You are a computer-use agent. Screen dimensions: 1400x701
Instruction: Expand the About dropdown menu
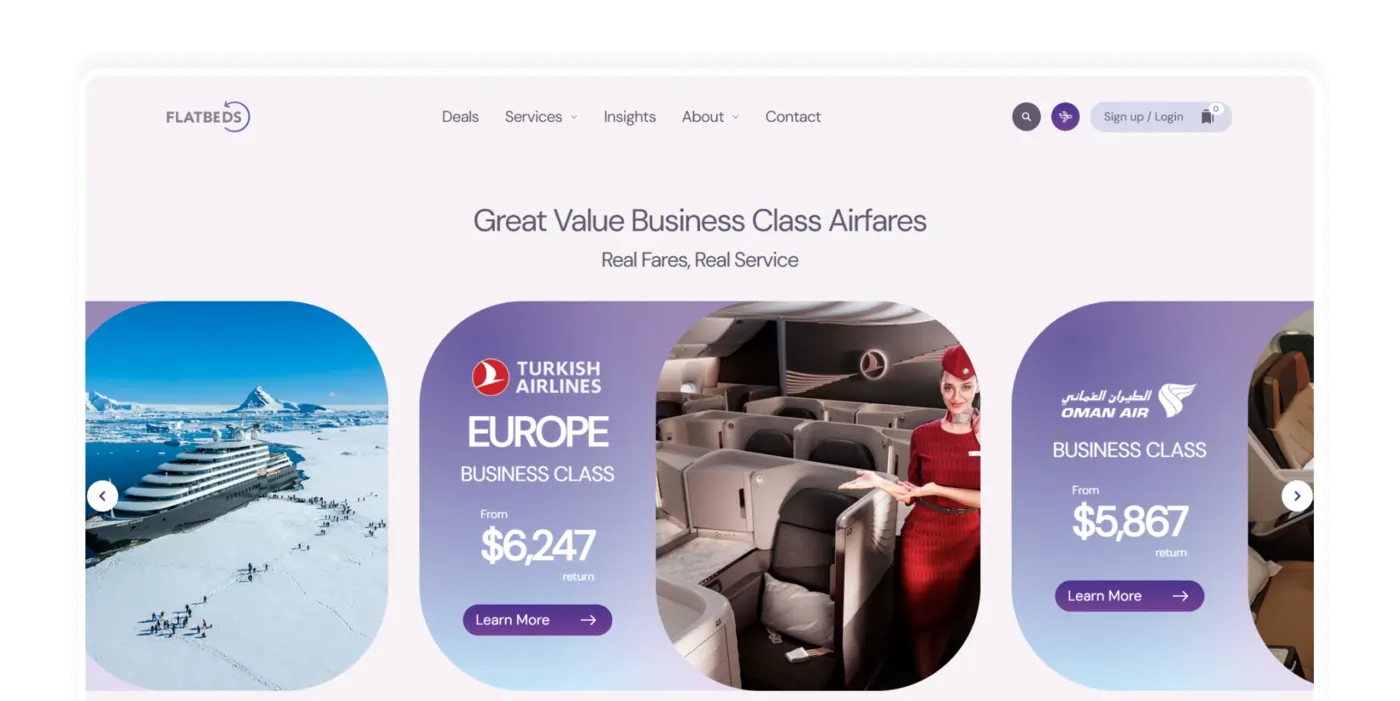(x=710, y=117)
